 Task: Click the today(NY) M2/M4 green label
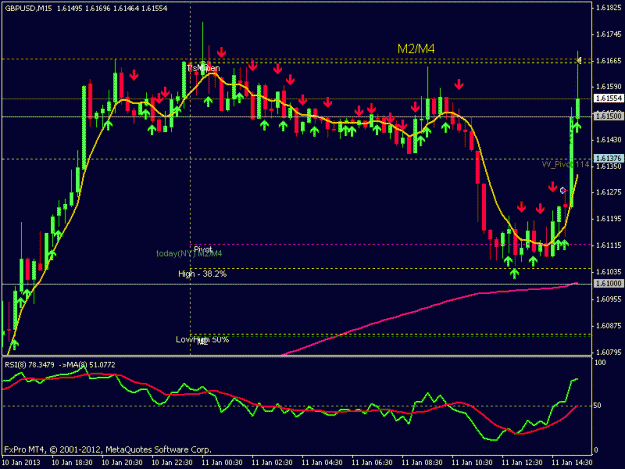[x=189, y=253]
